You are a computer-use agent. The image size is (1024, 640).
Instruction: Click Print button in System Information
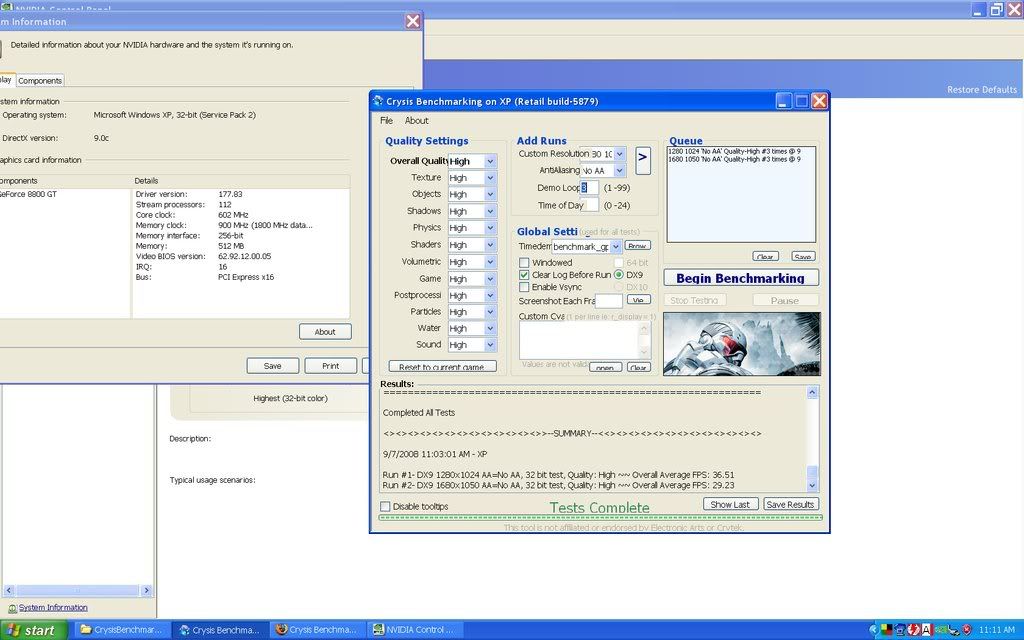point(330,366)
